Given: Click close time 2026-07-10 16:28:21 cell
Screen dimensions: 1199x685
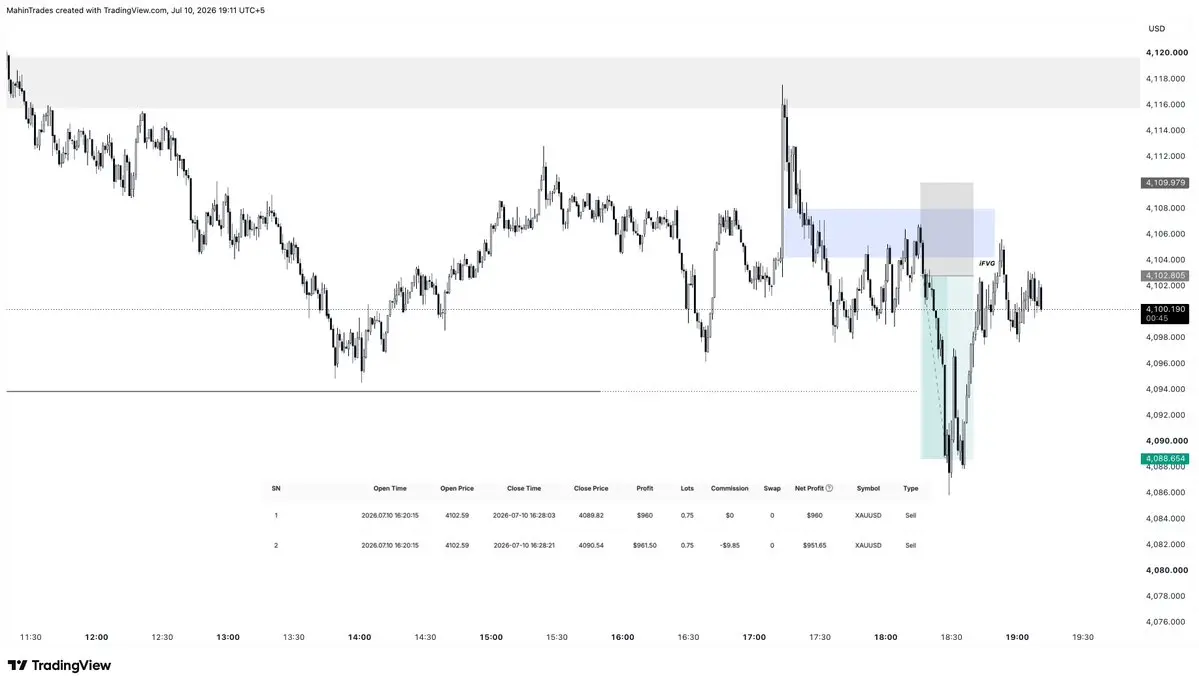Looking at the screenshot, I should click(x=524, y=545).
